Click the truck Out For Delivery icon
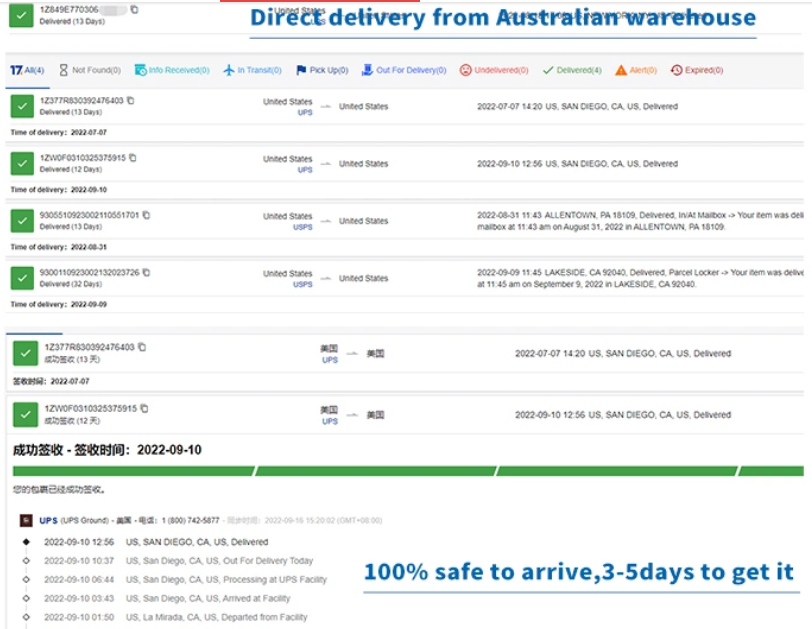The width and height of the screenshot is (812, 629). click(368, 71)
